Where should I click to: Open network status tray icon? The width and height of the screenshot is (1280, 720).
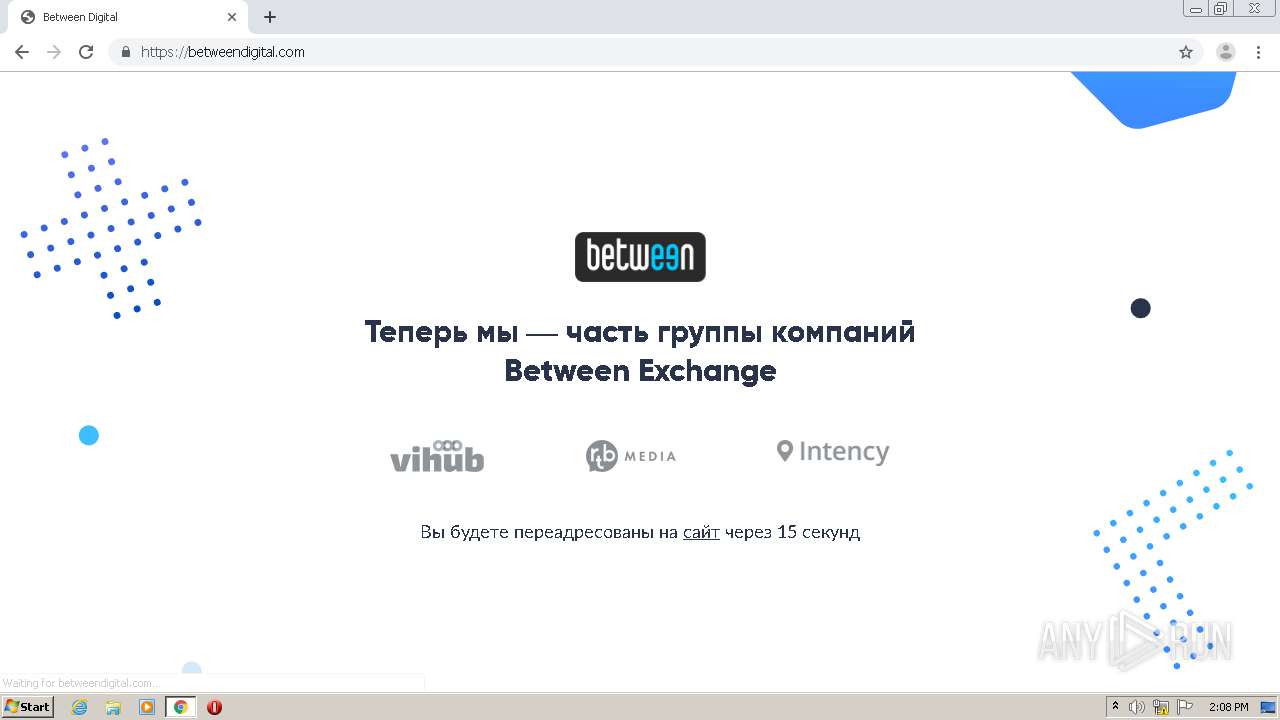point(1161,707)
